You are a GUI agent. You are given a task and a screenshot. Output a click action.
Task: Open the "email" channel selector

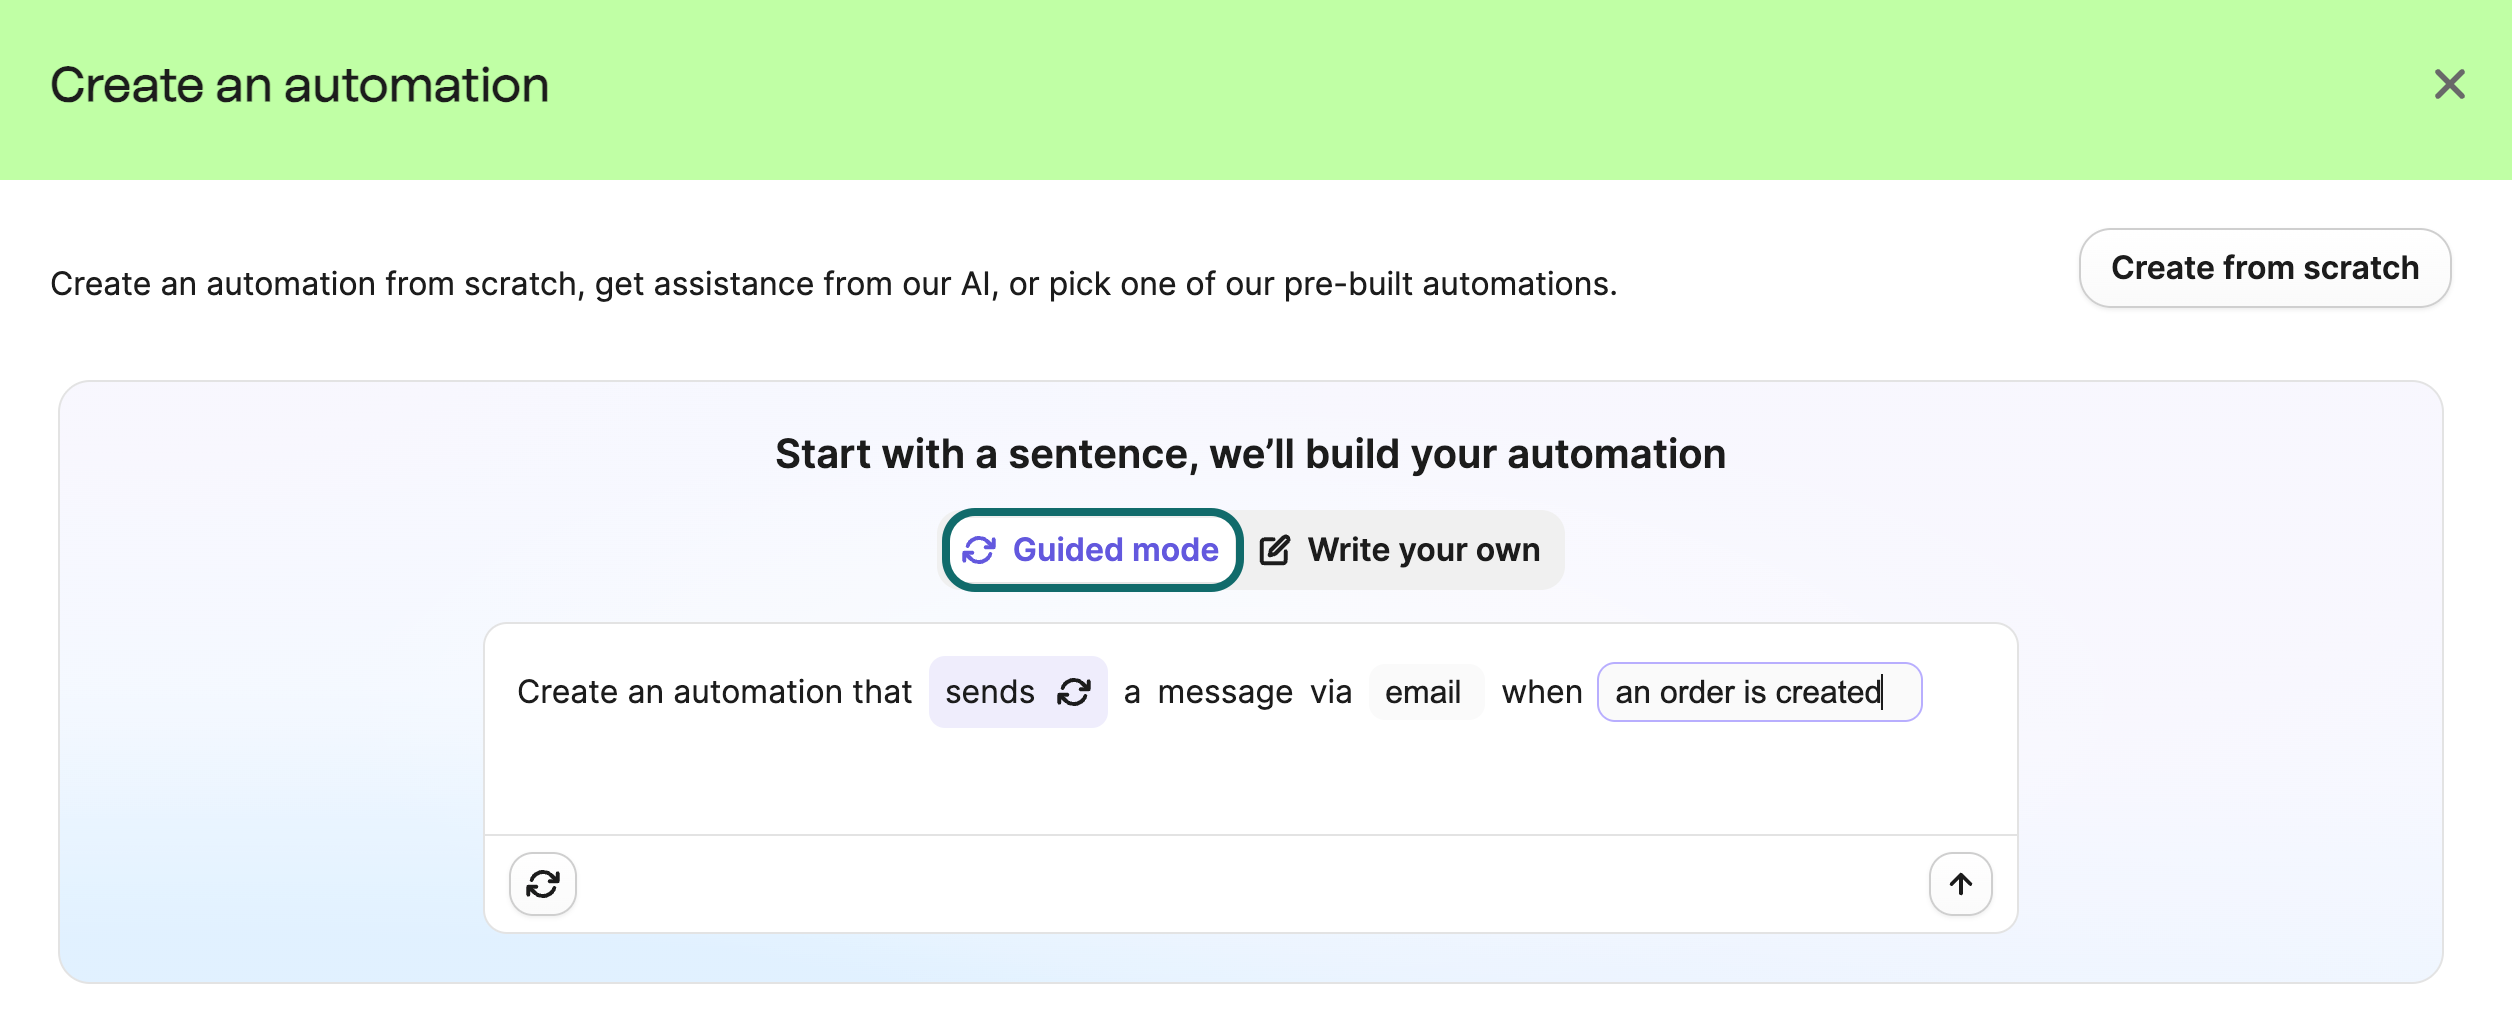pyautogui.click(x=1425, y=691)
